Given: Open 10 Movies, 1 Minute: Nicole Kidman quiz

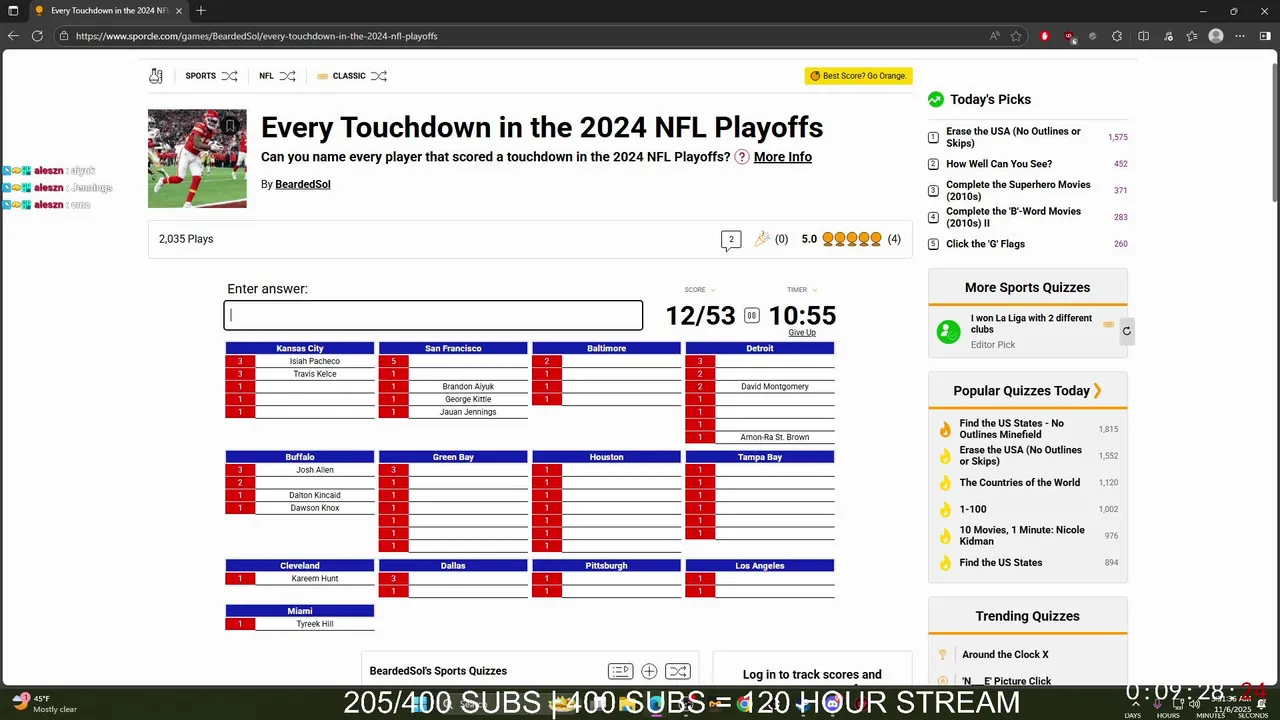Looking at the screenshot, I should (x=1022, y=536).
